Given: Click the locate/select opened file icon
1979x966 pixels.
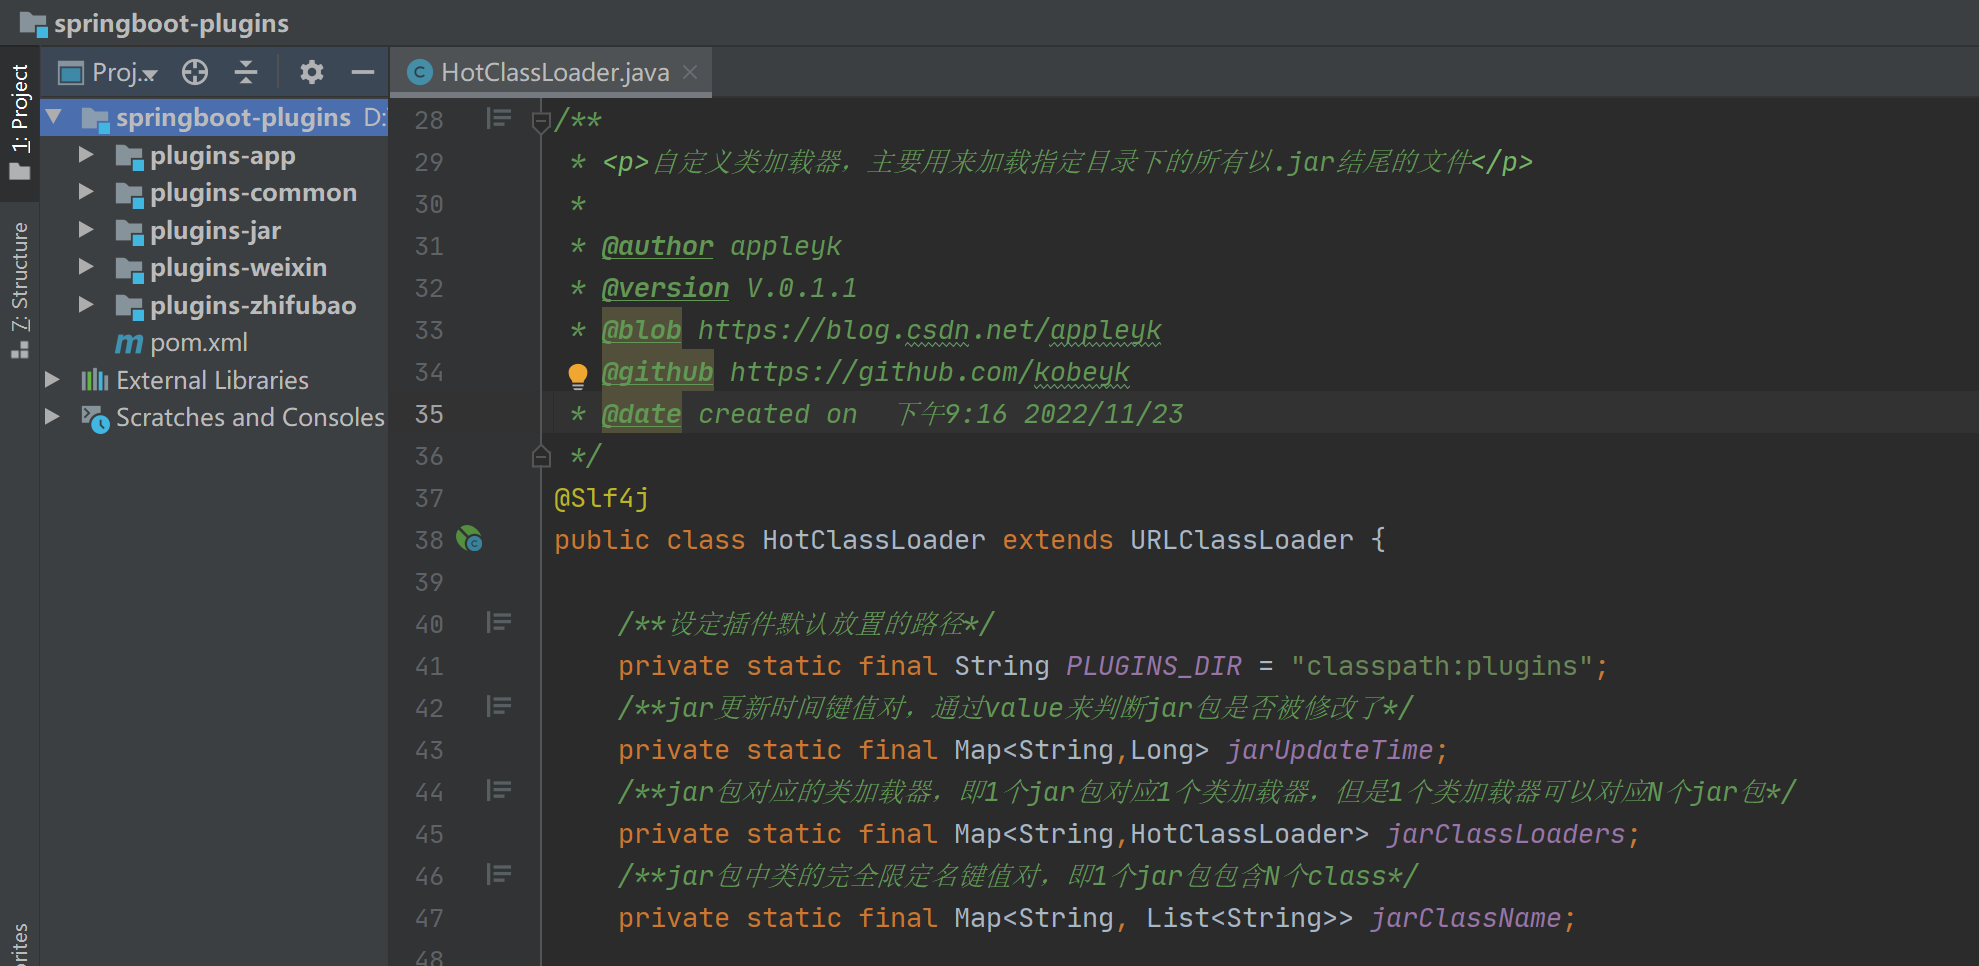Looking at the screenshot, I should coord(195,72).
